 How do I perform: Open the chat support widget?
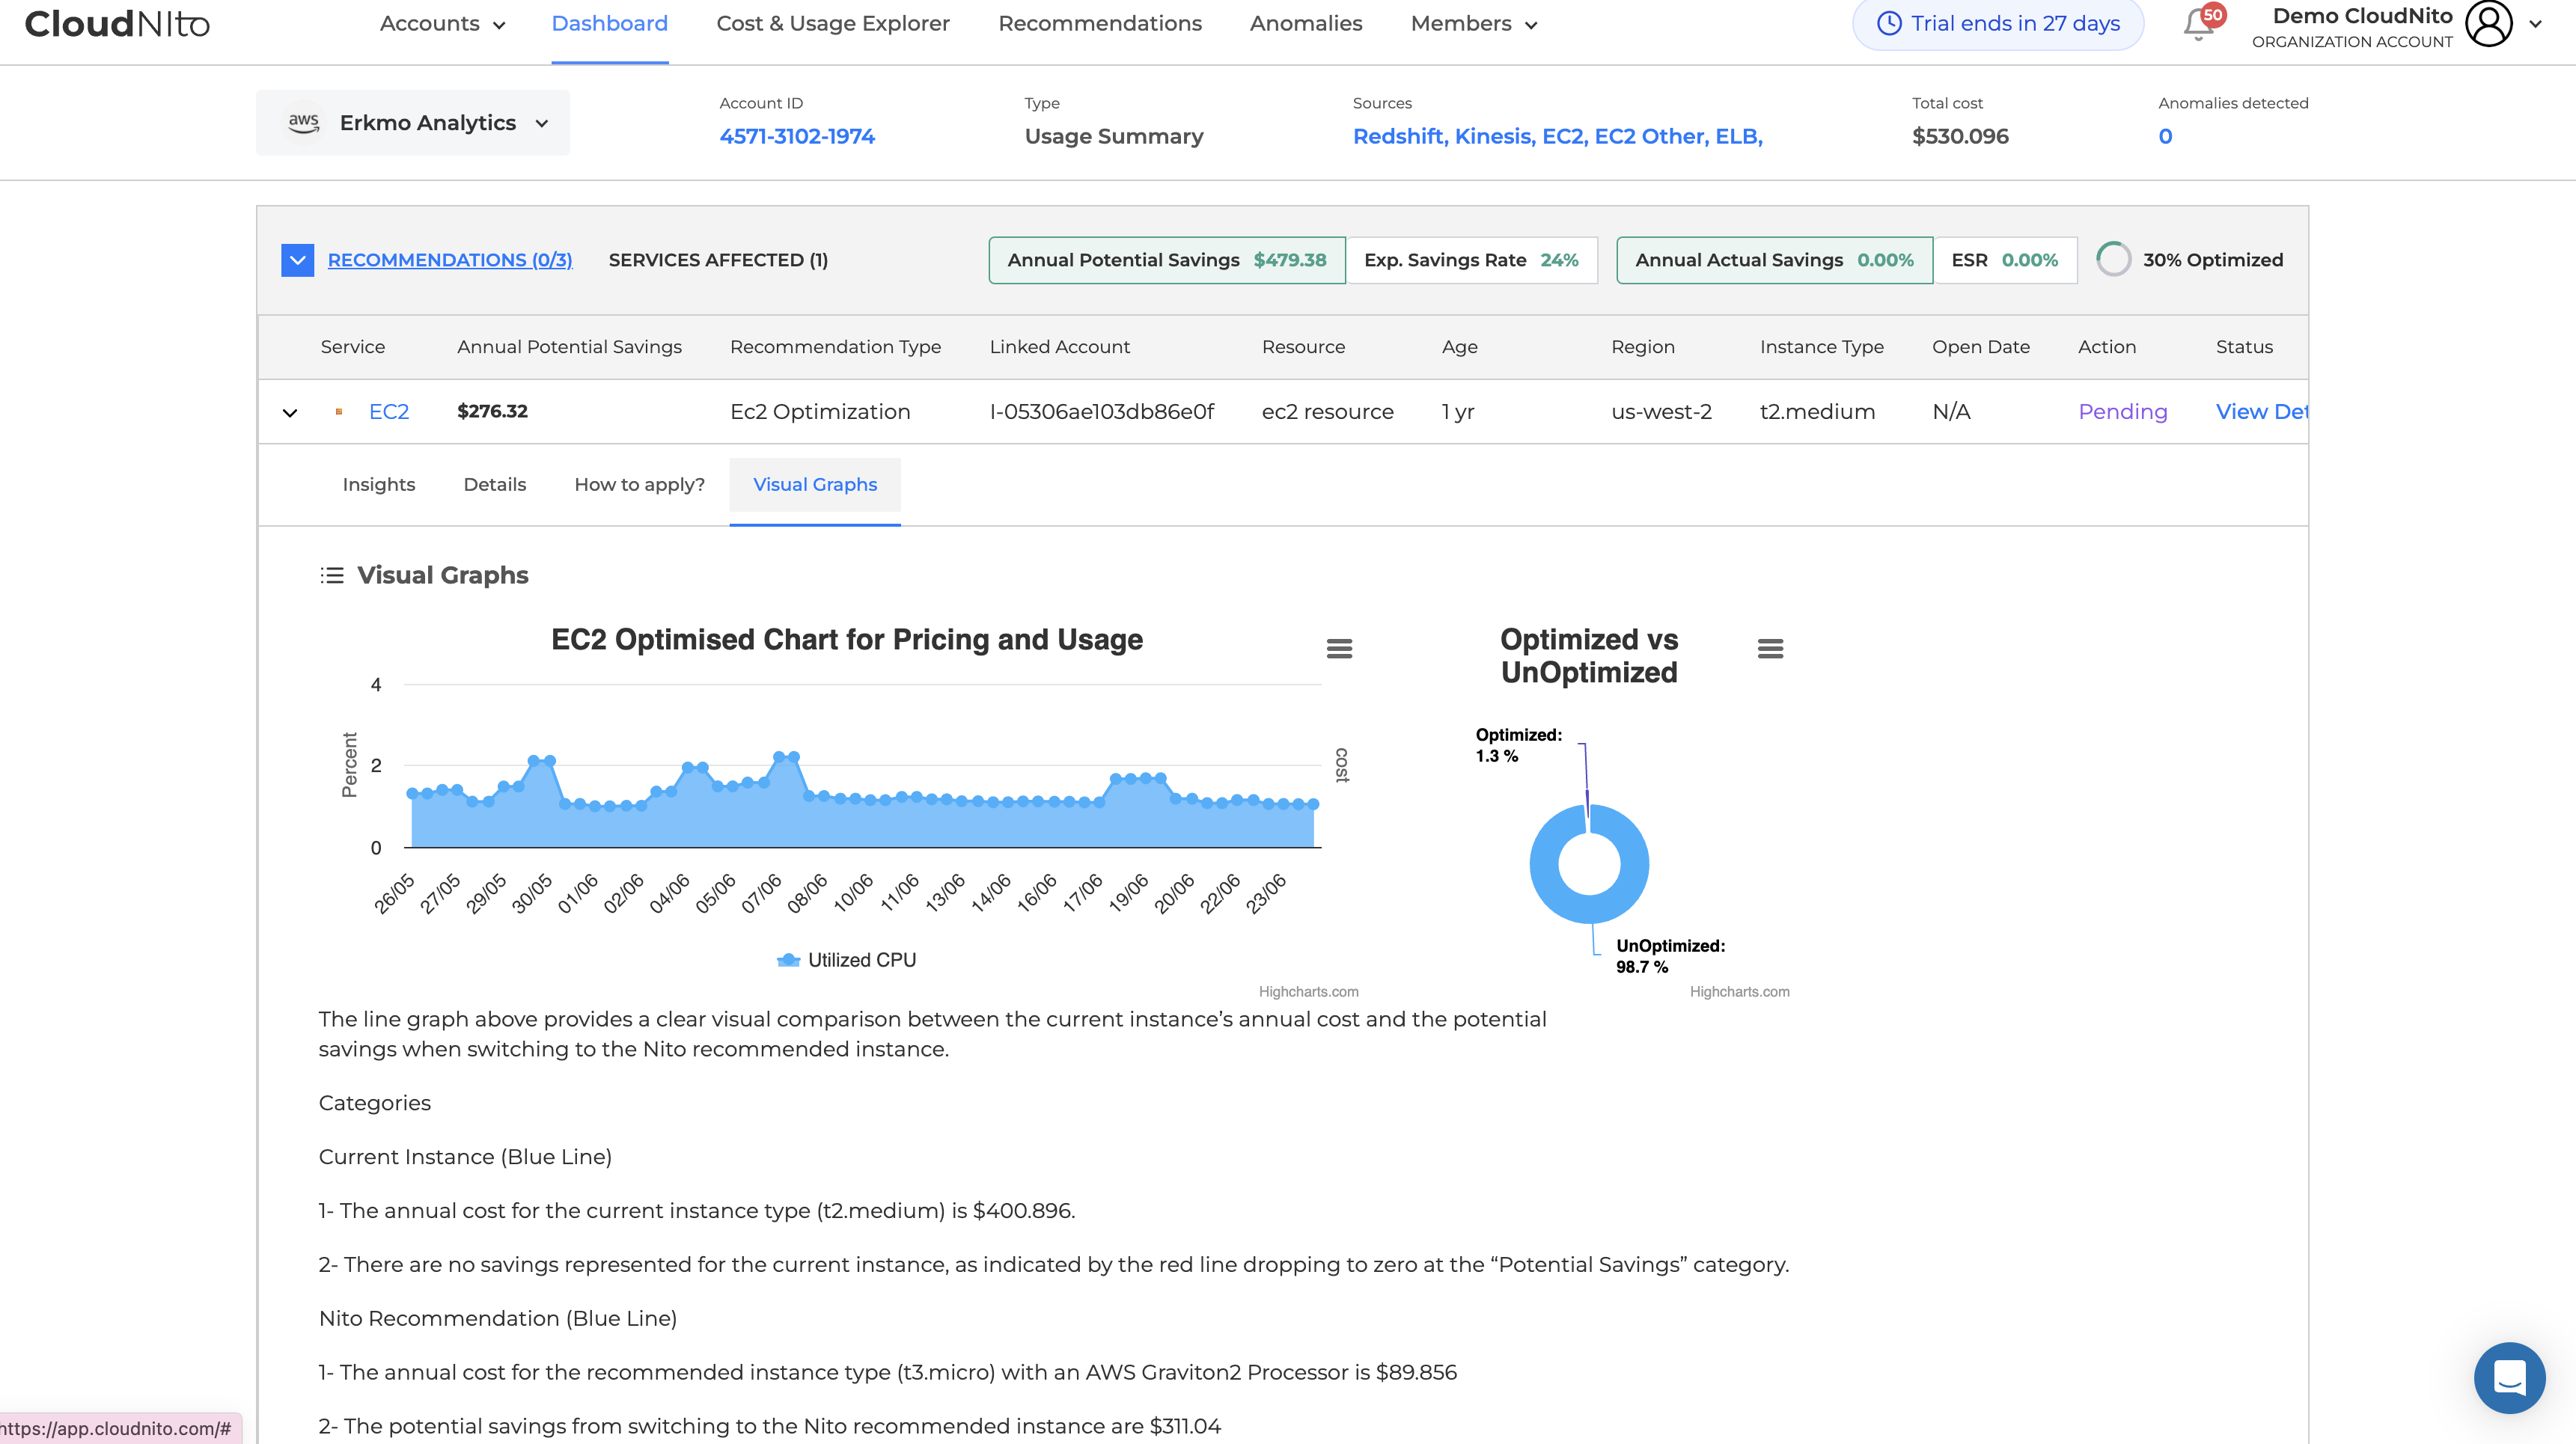point(2509,1377)
